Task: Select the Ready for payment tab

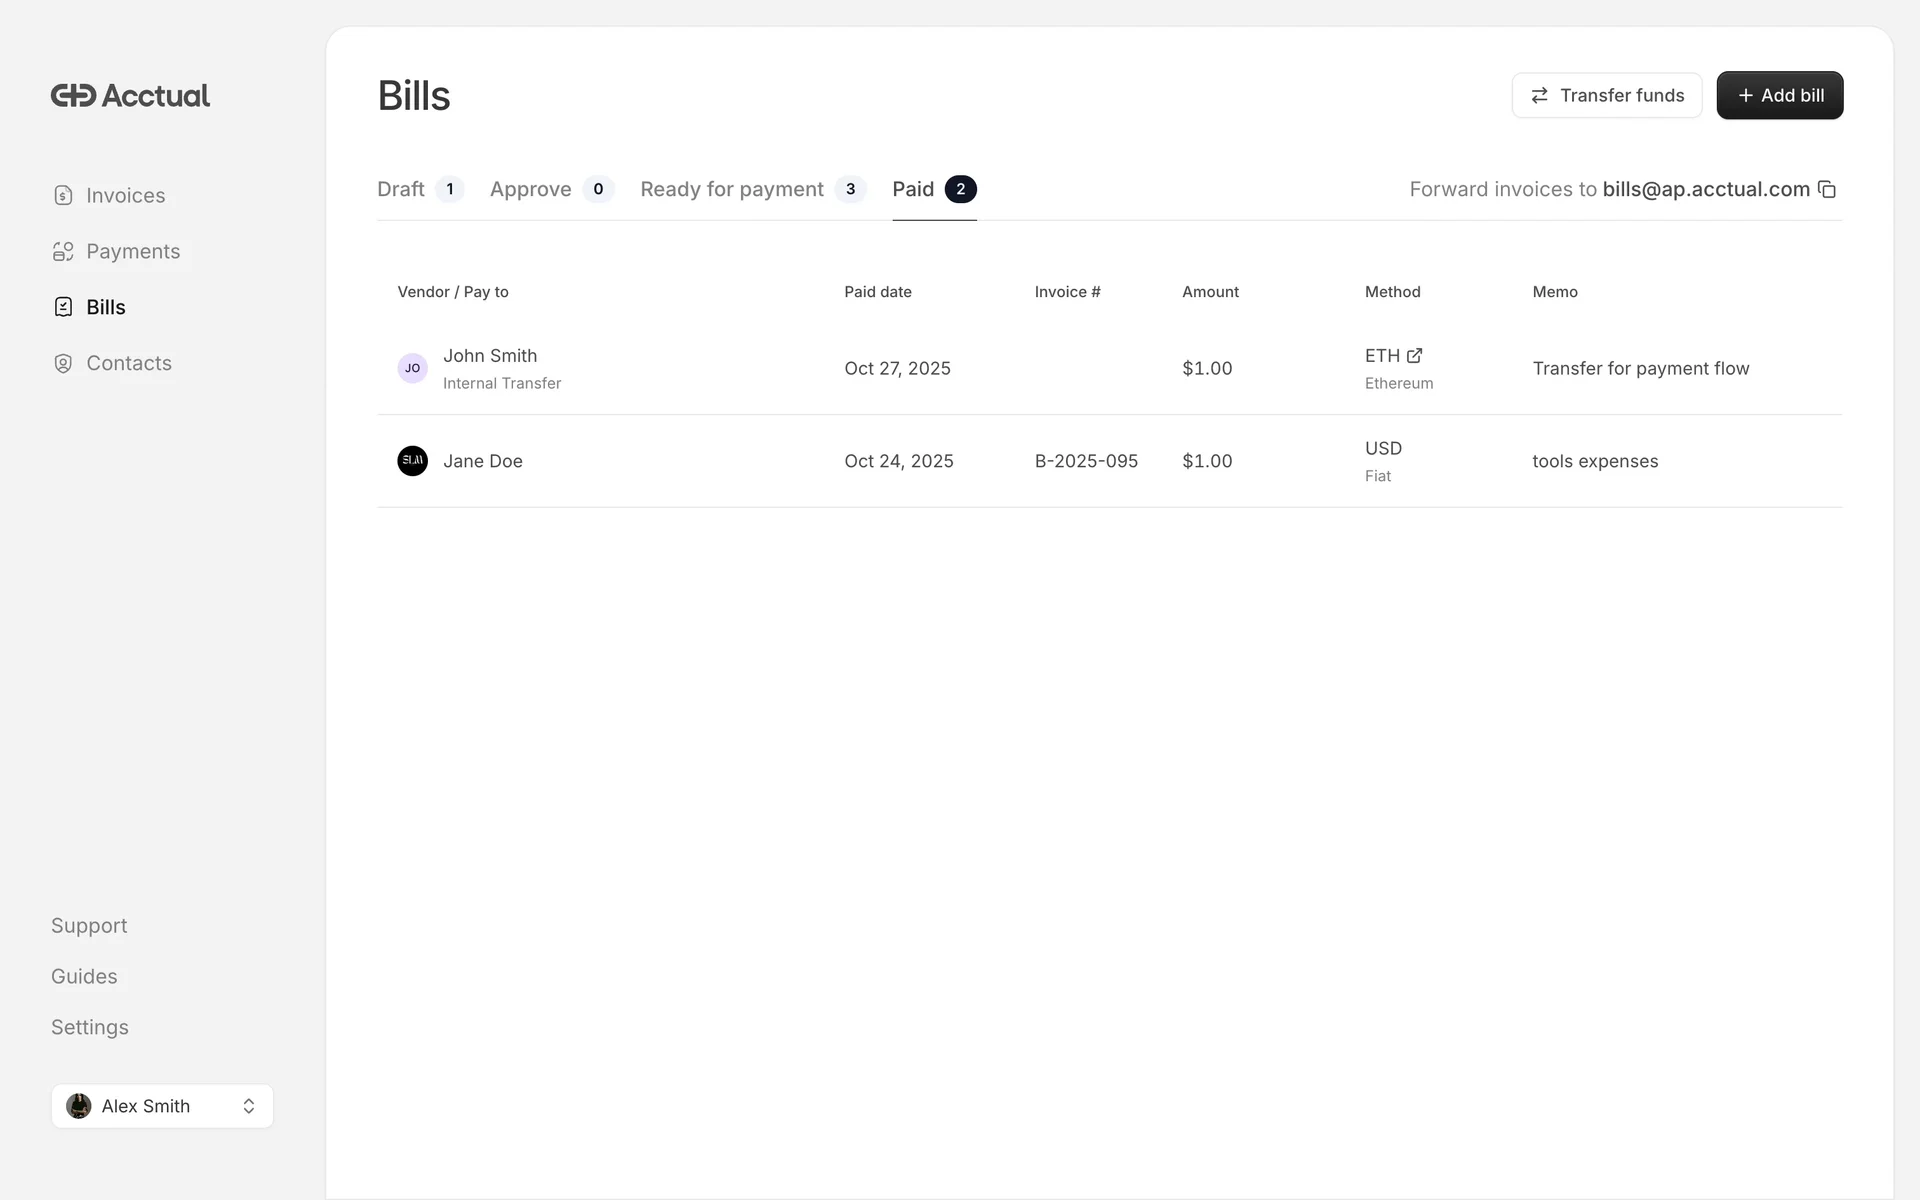Action: pyautogui.click(x=732, y=190)
